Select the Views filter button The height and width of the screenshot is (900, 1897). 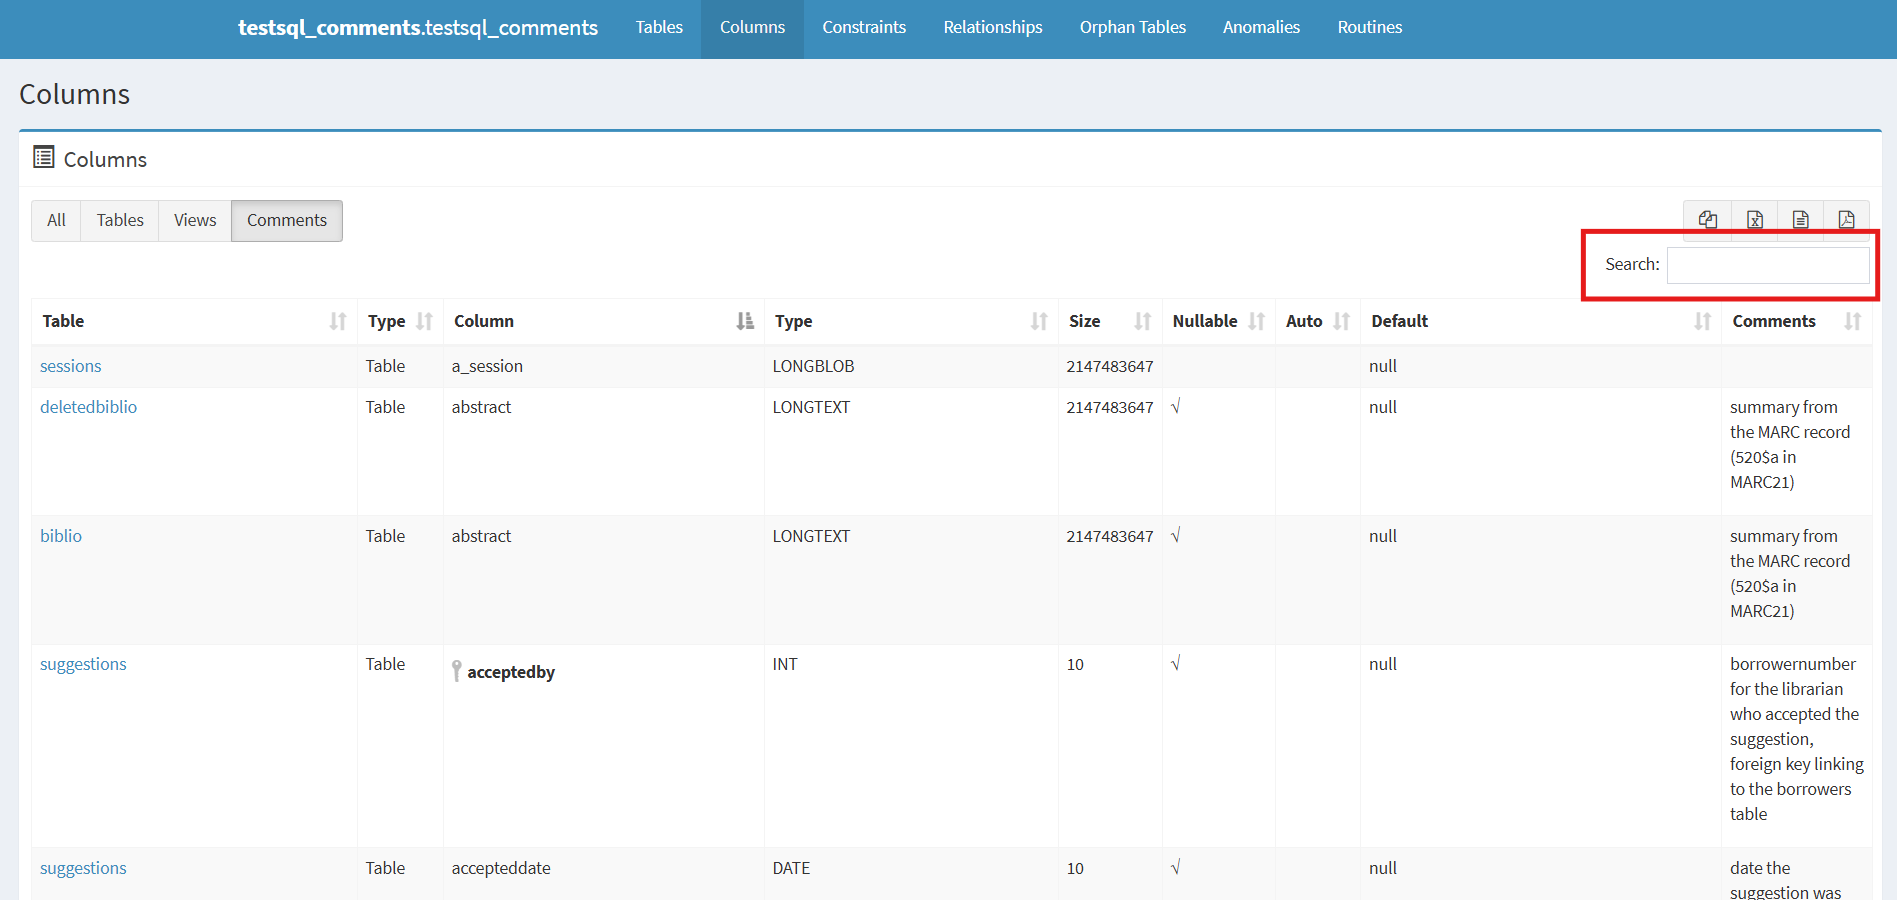tap(195, 221)
